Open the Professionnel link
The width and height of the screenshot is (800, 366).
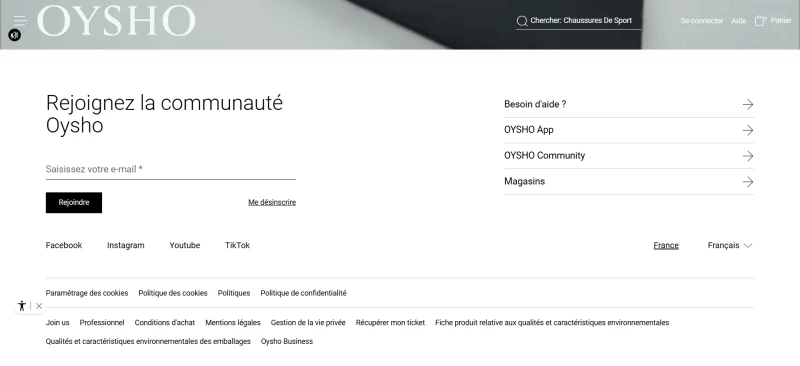102,323
